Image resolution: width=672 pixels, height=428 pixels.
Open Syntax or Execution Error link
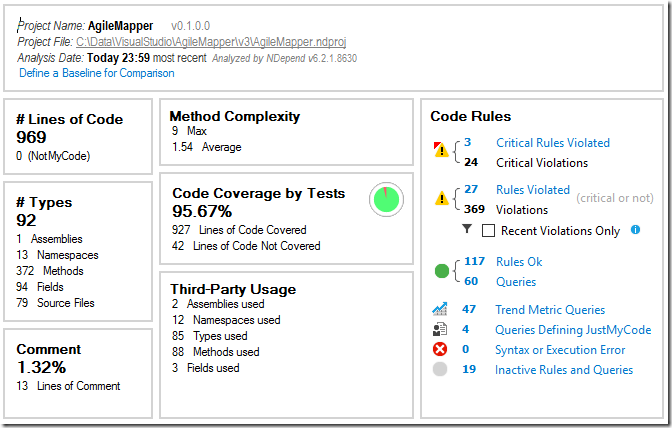point(560,350)
